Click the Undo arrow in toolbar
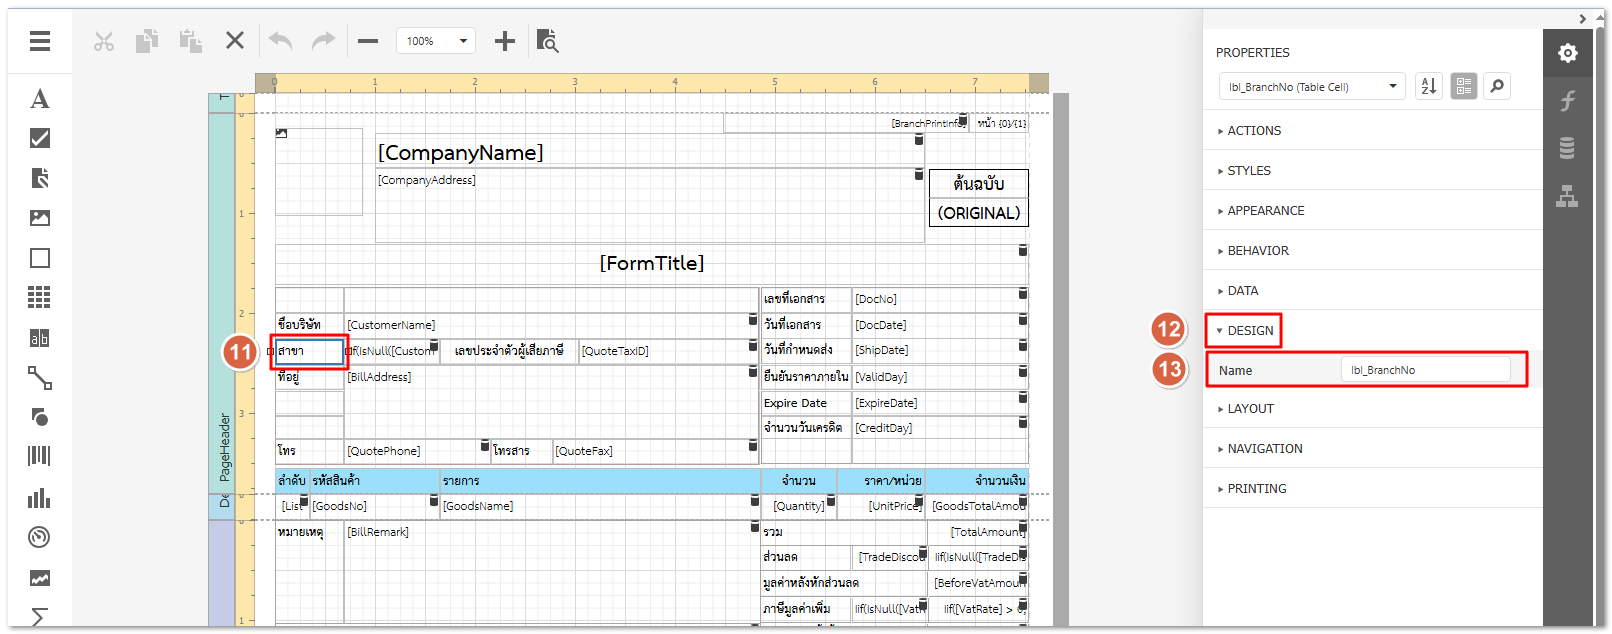1612x634 pixels. [x=280, y=41]
